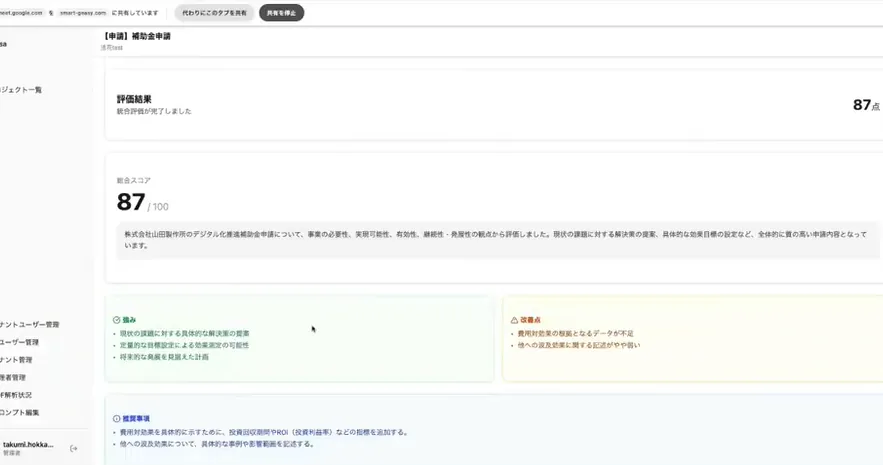Click the summary paragraph starting 株式会社山田製作所

tap(496, 240)
